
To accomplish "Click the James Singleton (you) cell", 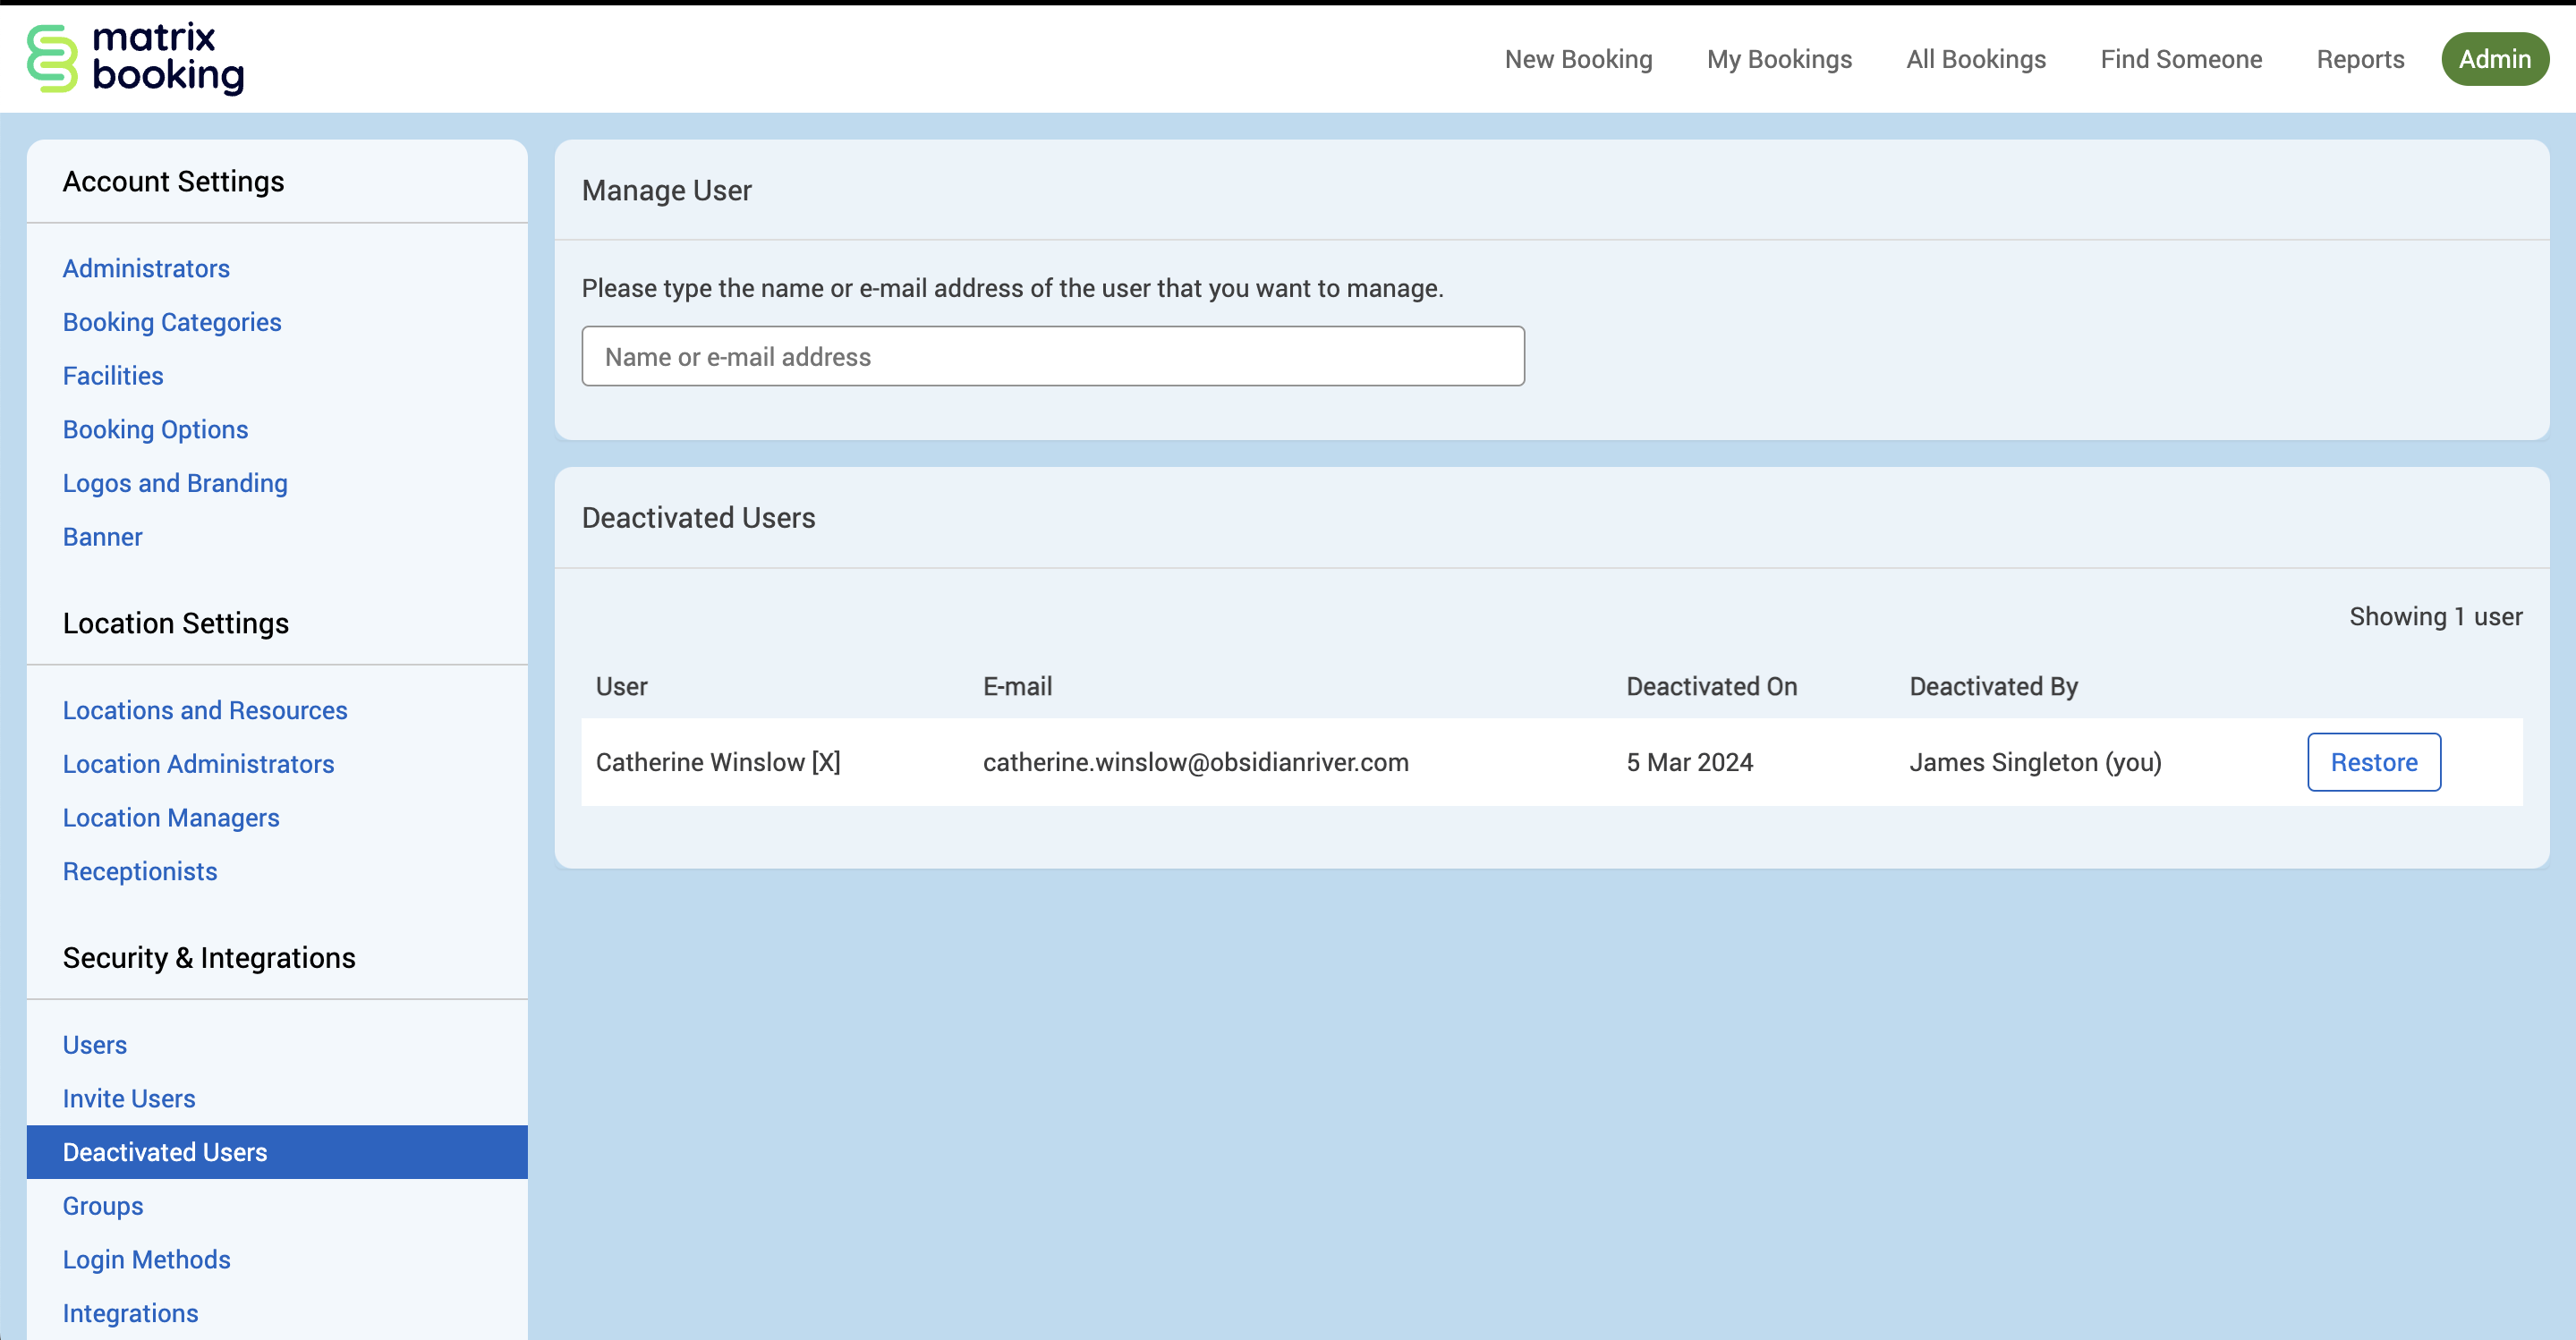I will tap(2035, 762).
